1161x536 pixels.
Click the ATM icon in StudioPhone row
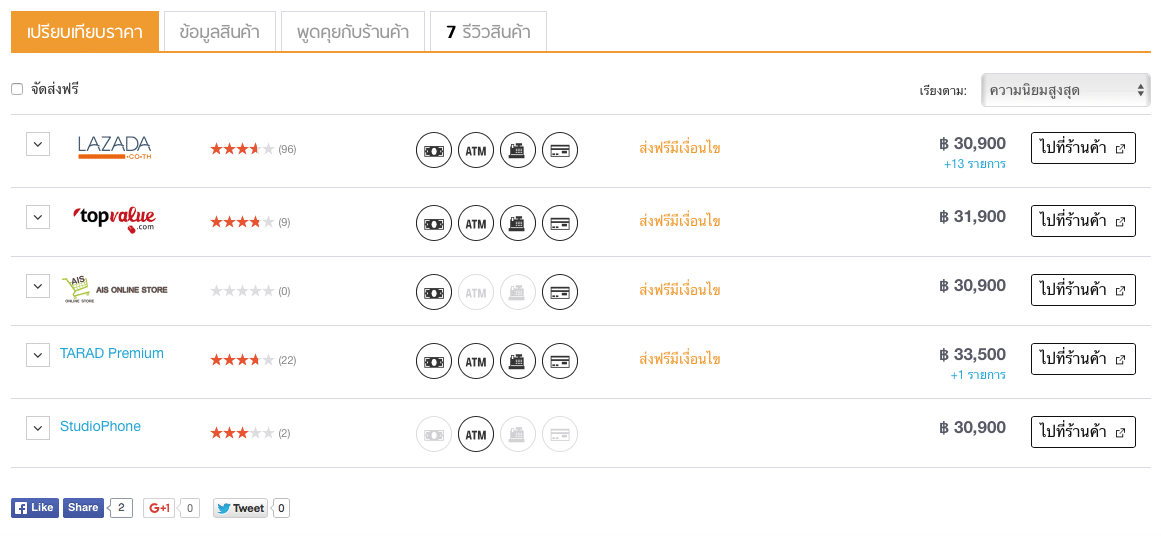click(x=476, y=435)
